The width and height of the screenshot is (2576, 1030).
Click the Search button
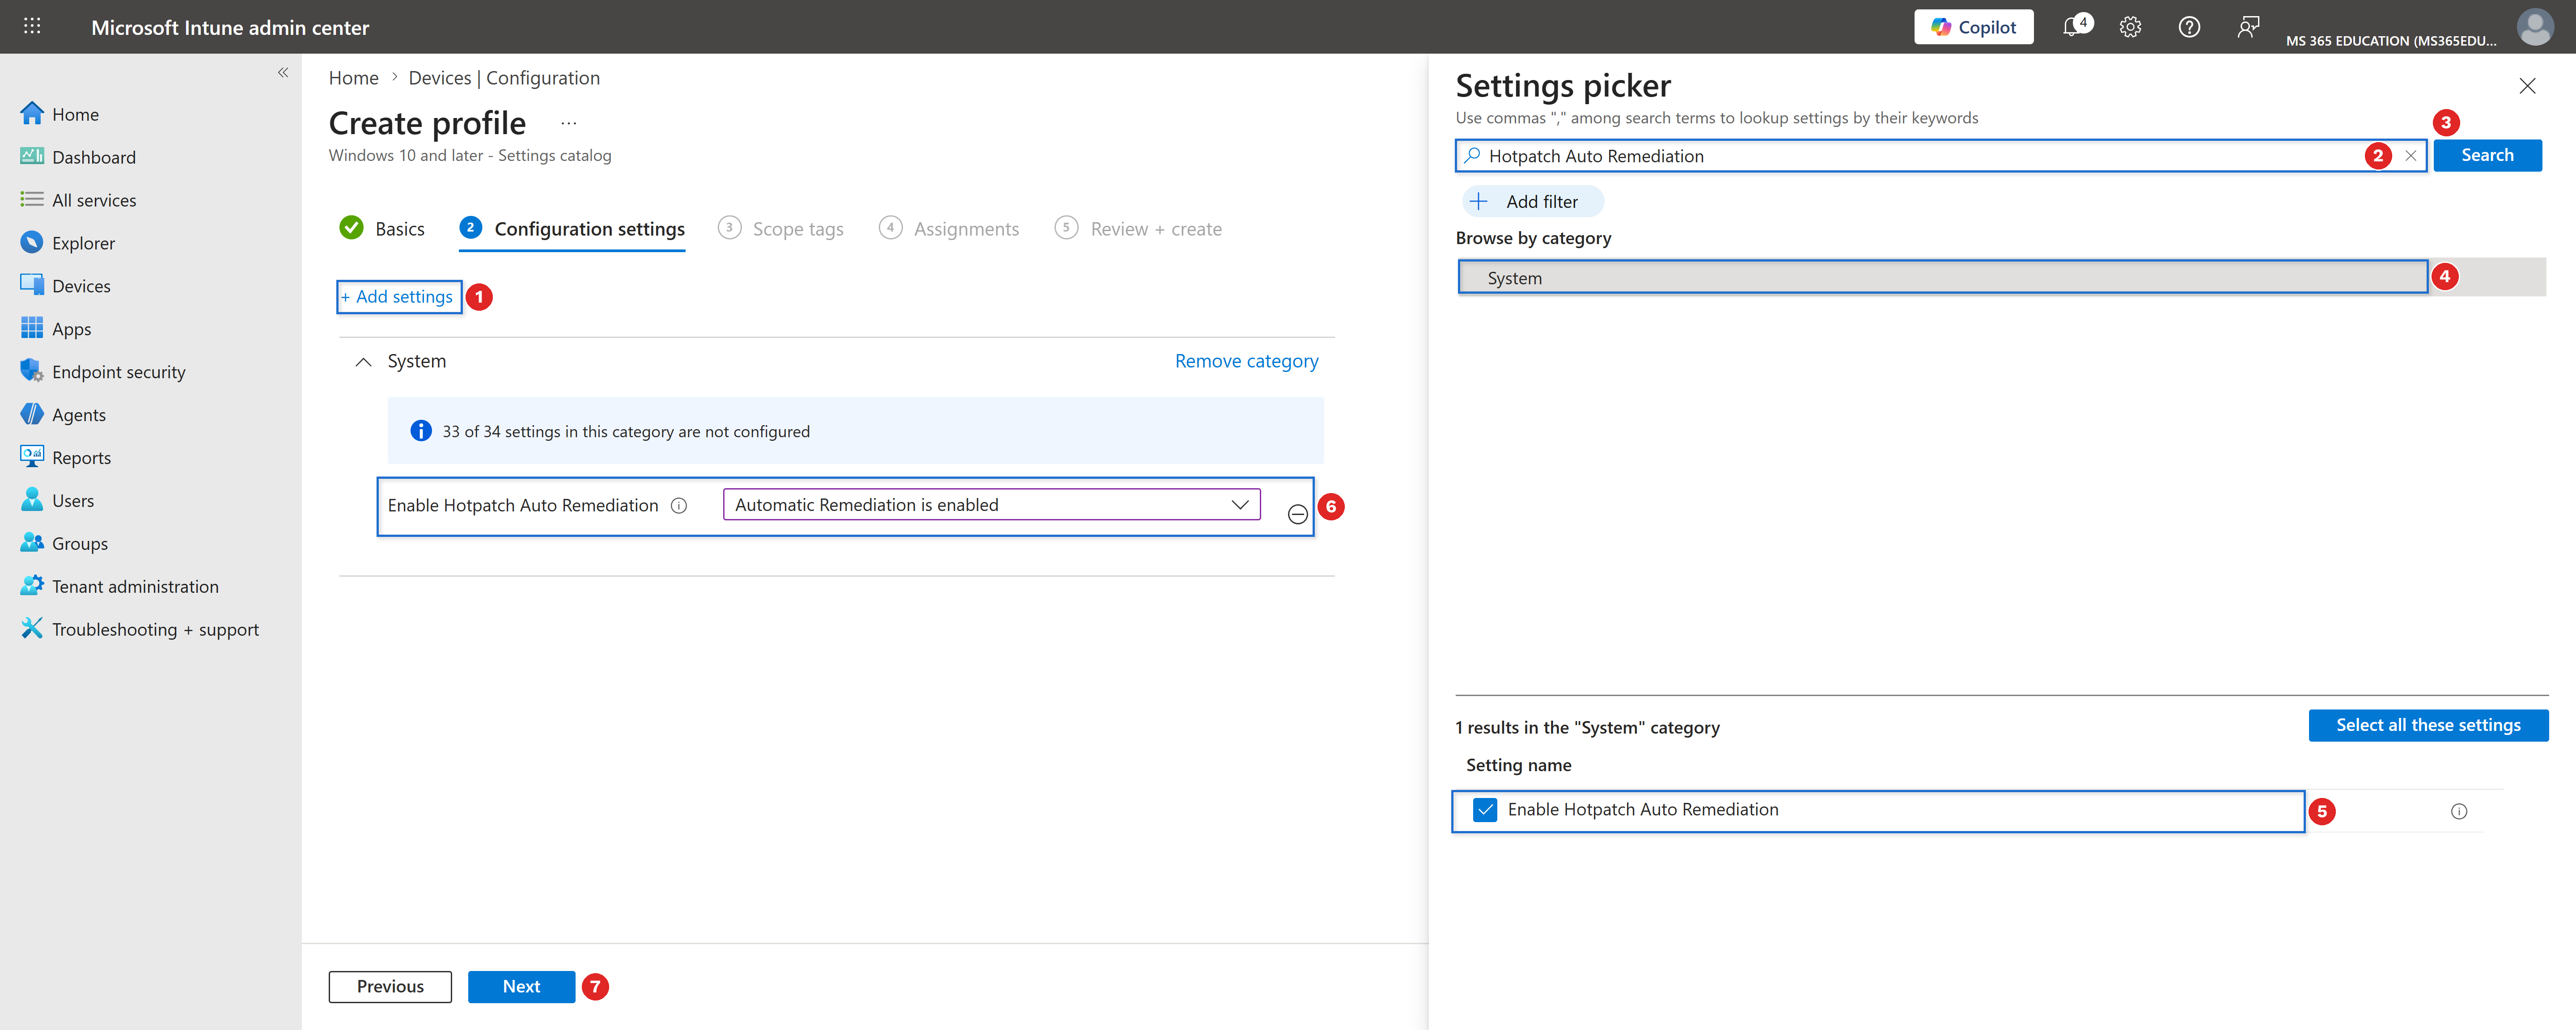pos(2487,155)
